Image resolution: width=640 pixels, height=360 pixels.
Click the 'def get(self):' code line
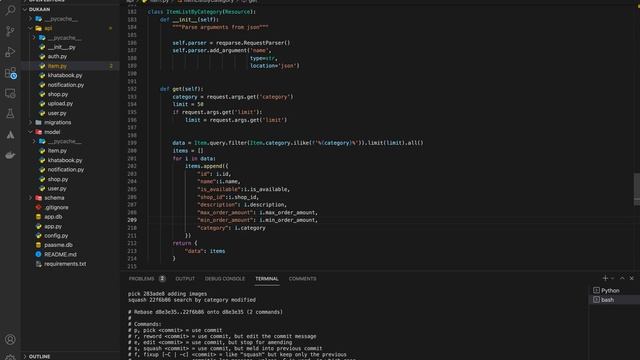181,89
